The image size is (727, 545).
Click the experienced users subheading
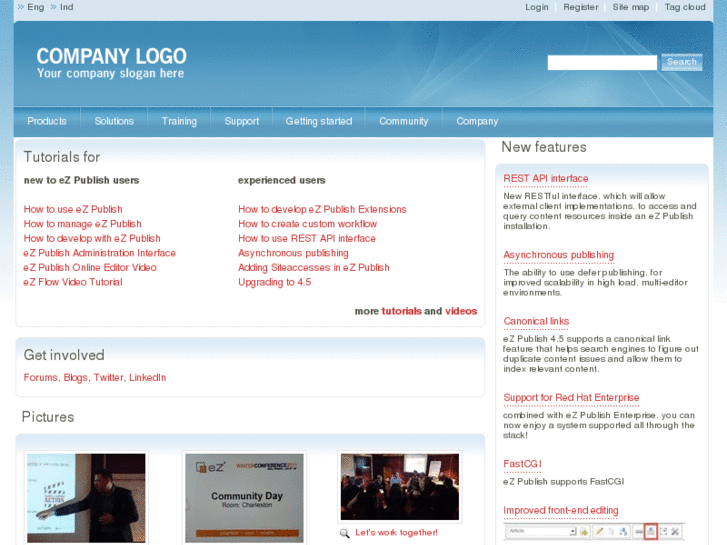[x=282, y=180]
